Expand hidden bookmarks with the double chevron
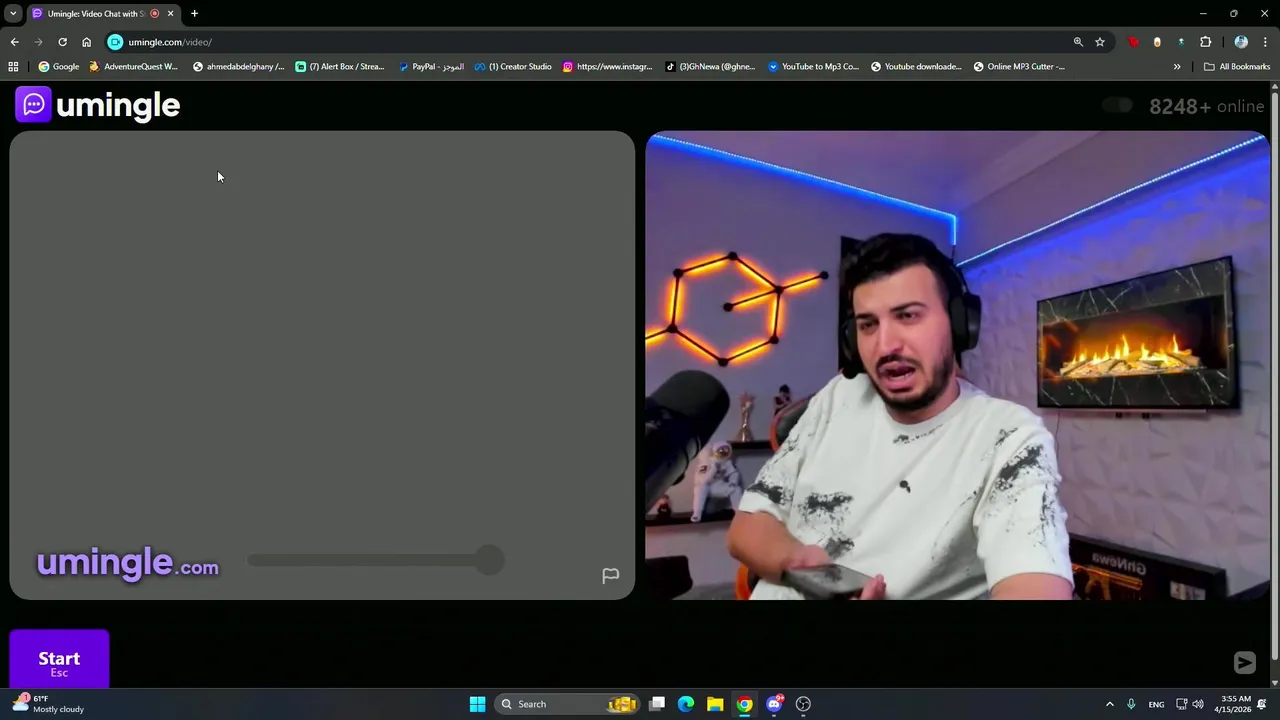1280x720 pixels. click(1177, 67)
